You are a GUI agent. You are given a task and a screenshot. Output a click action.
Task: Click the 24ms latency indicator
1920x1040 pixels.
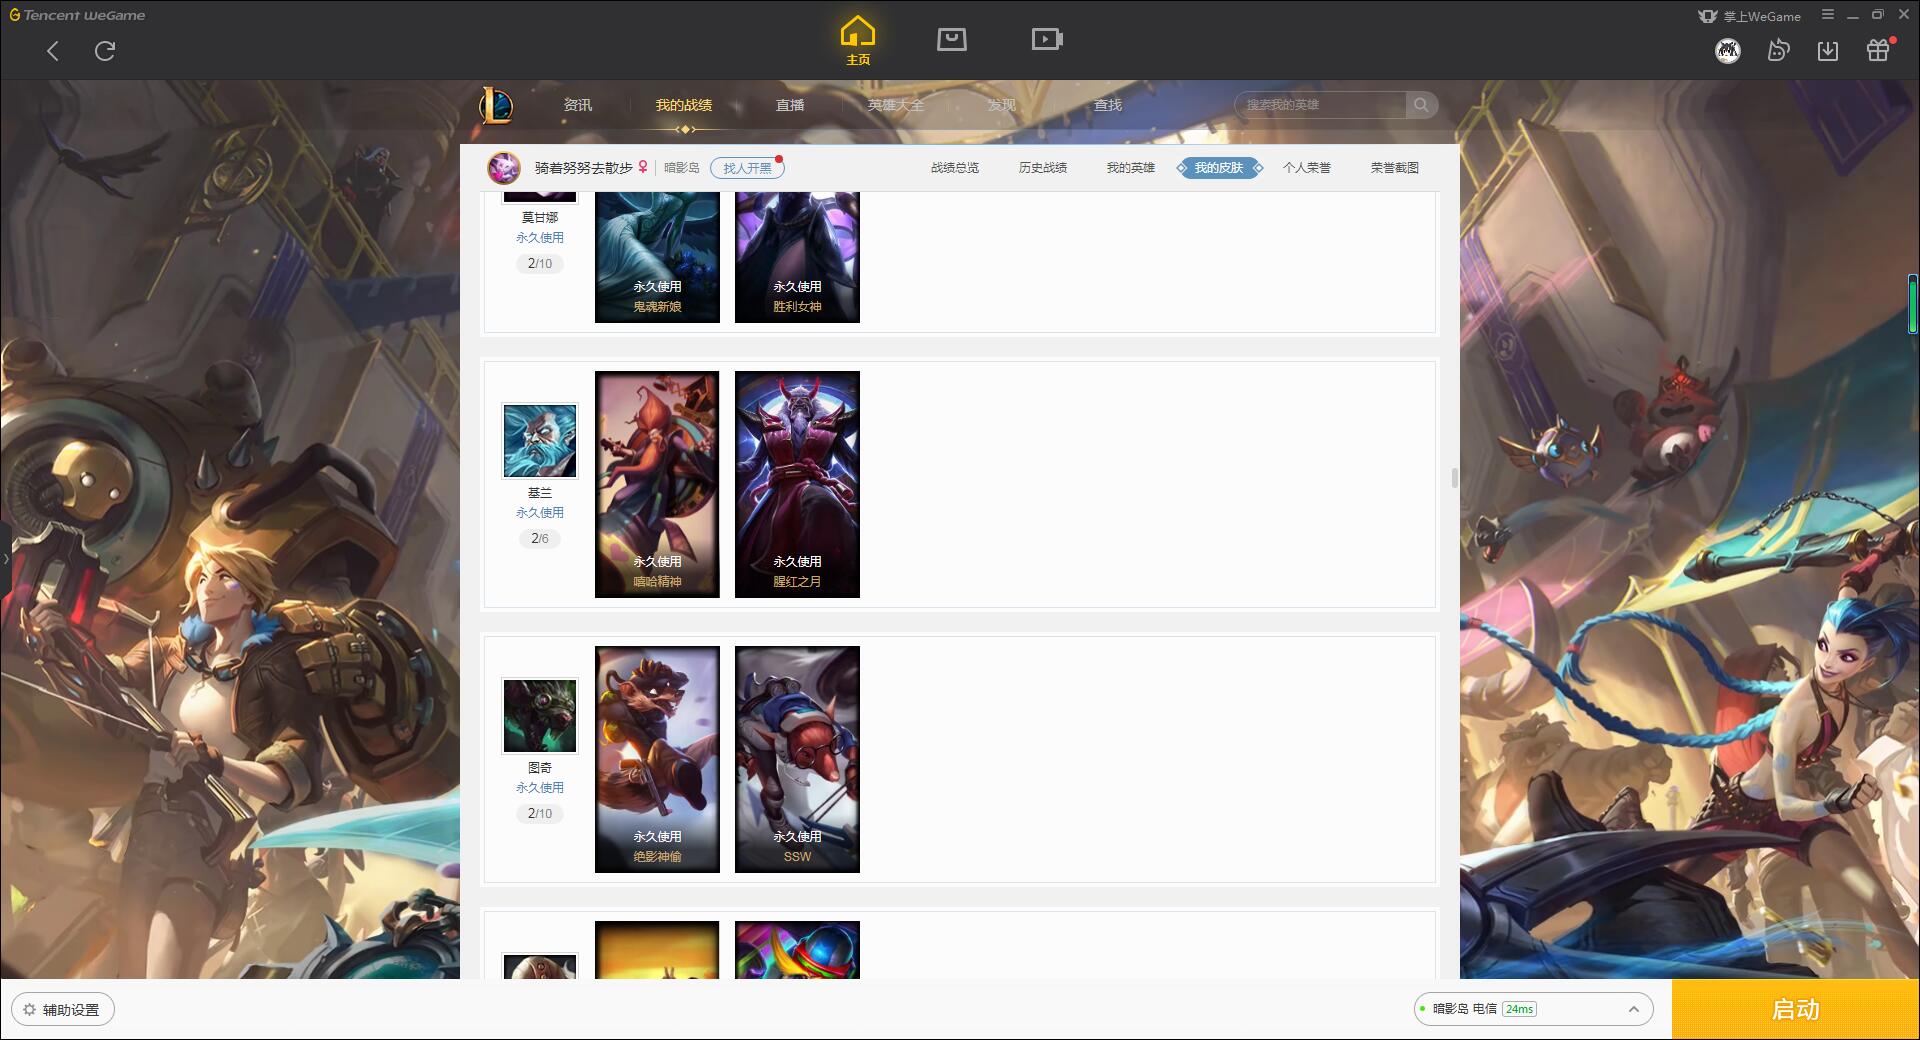1519,1009
